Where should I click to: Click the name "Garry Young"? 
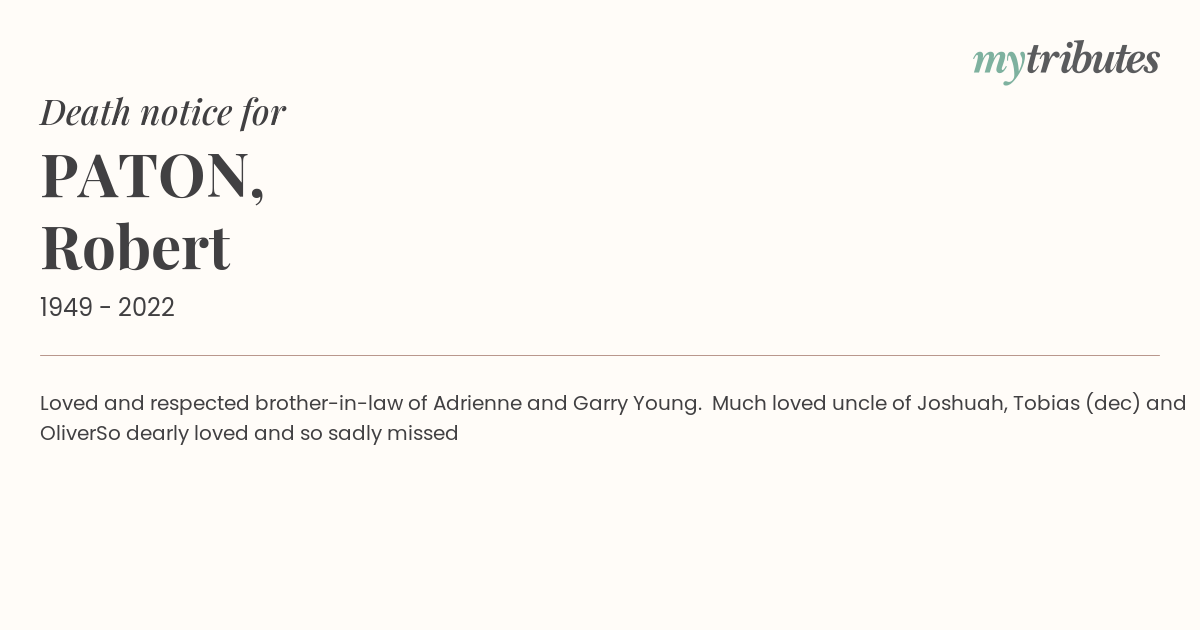coord(636,404)
